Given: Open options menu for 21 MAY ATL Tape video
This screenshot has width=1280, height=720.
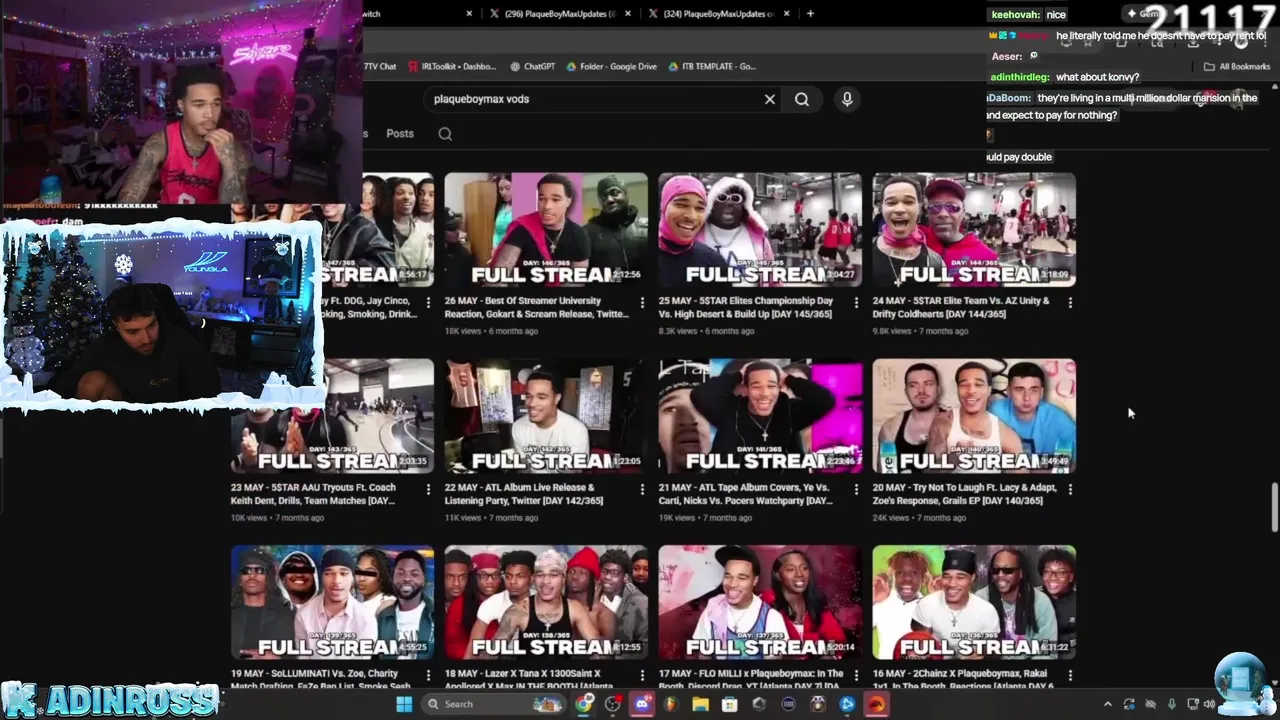Looking at the screenshot, I should tap(857, 489).
